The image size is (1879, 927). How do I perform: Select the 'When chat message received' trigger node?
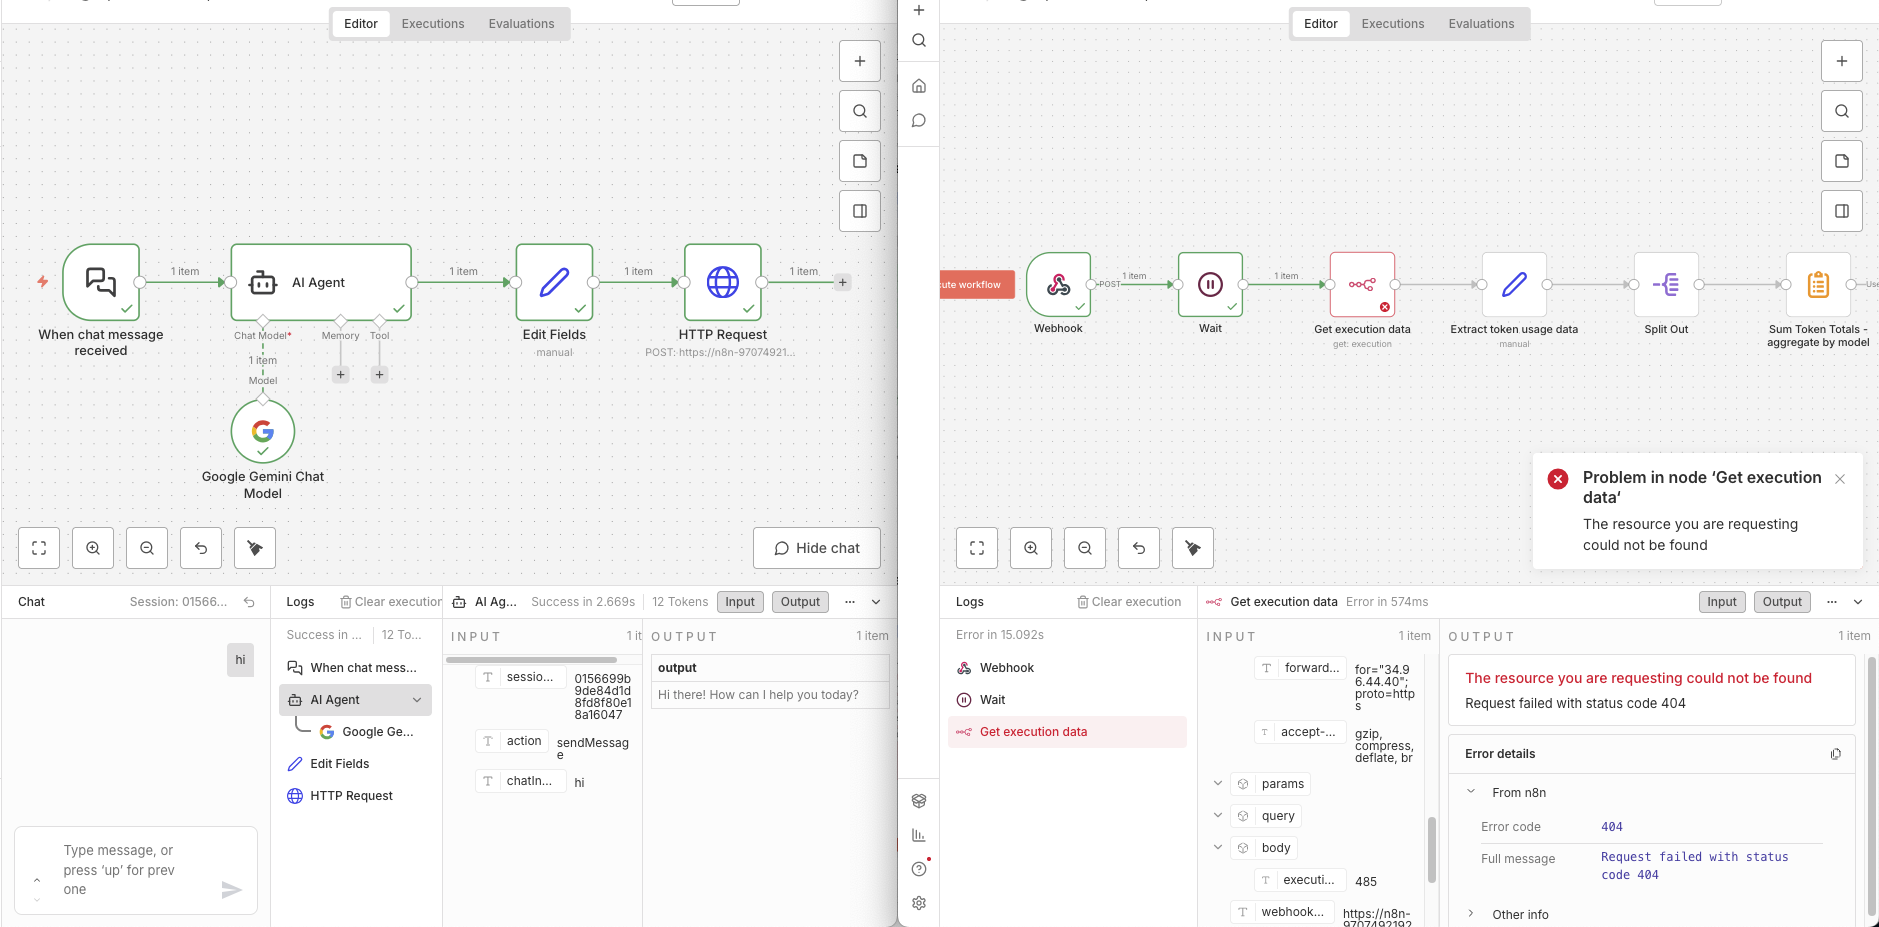pos(101,282)
